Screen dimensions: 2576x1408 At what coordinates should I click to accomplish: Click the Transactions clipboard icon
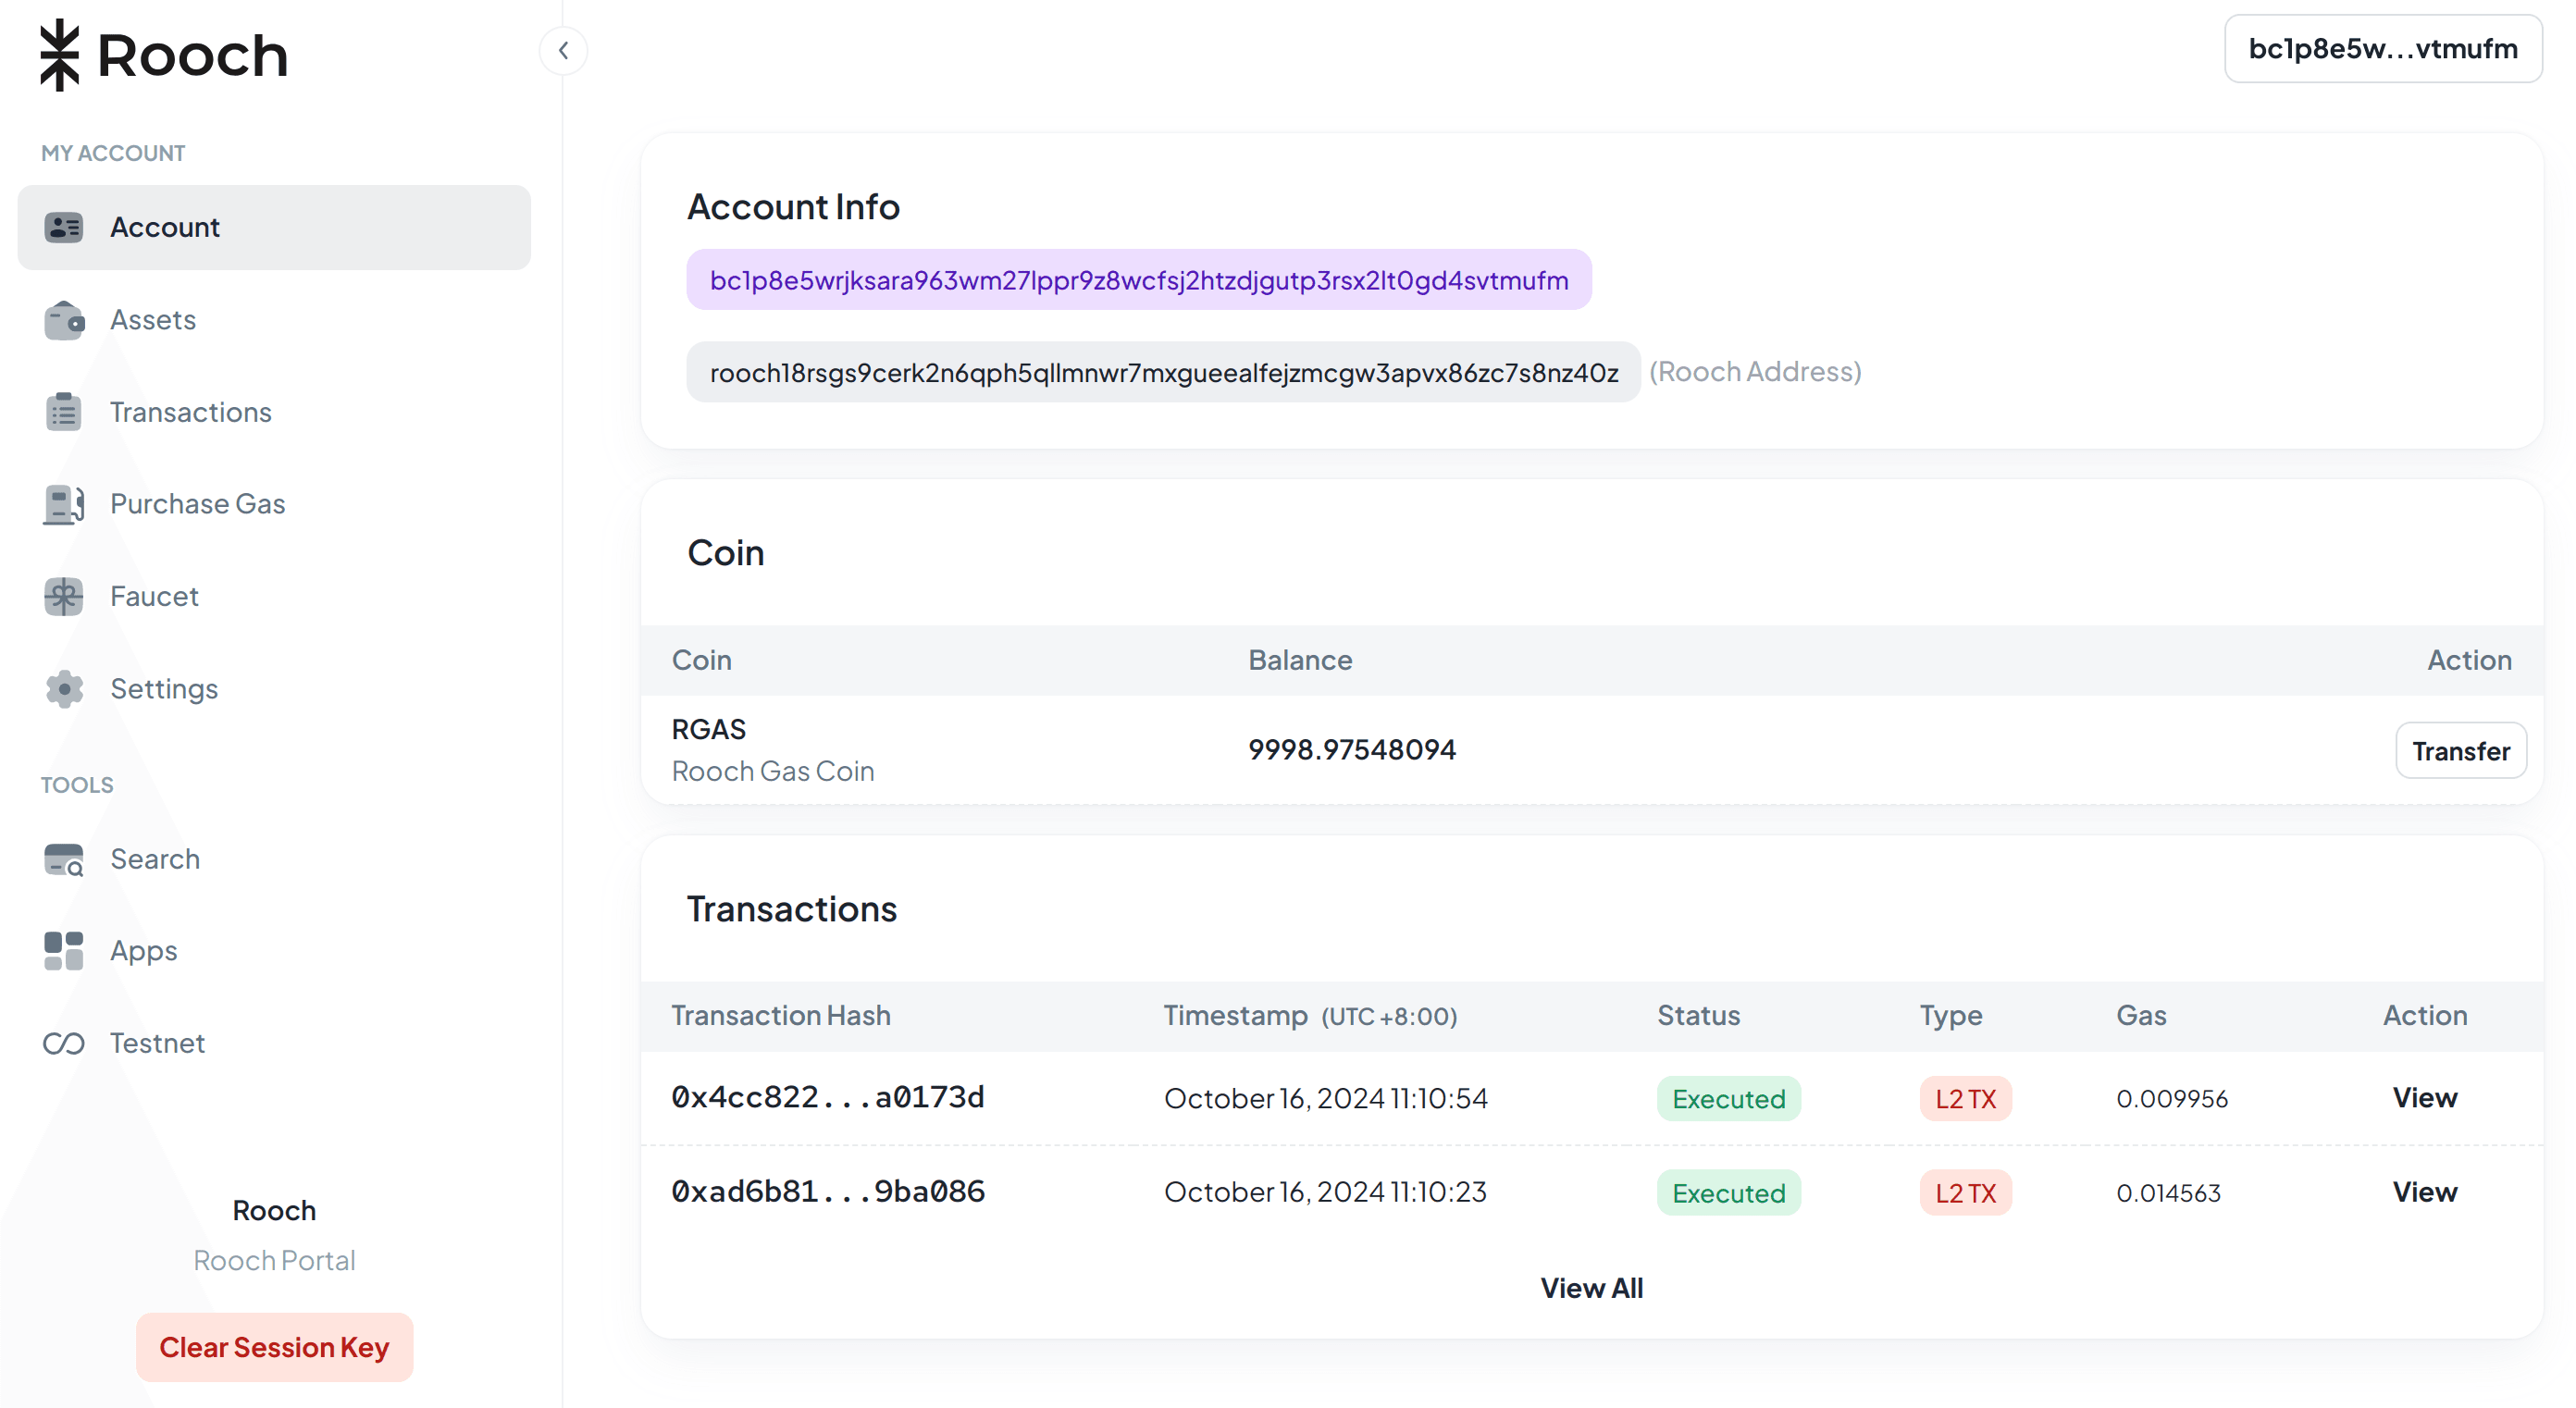(x=64, y=412)
